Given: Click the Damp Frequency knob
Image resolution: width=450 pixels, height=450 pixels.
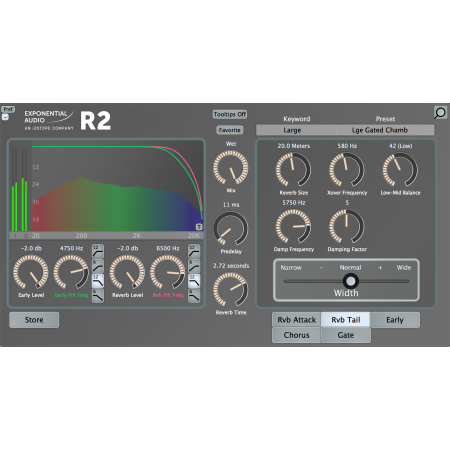Looking at the screenshot, I should 293,226.
